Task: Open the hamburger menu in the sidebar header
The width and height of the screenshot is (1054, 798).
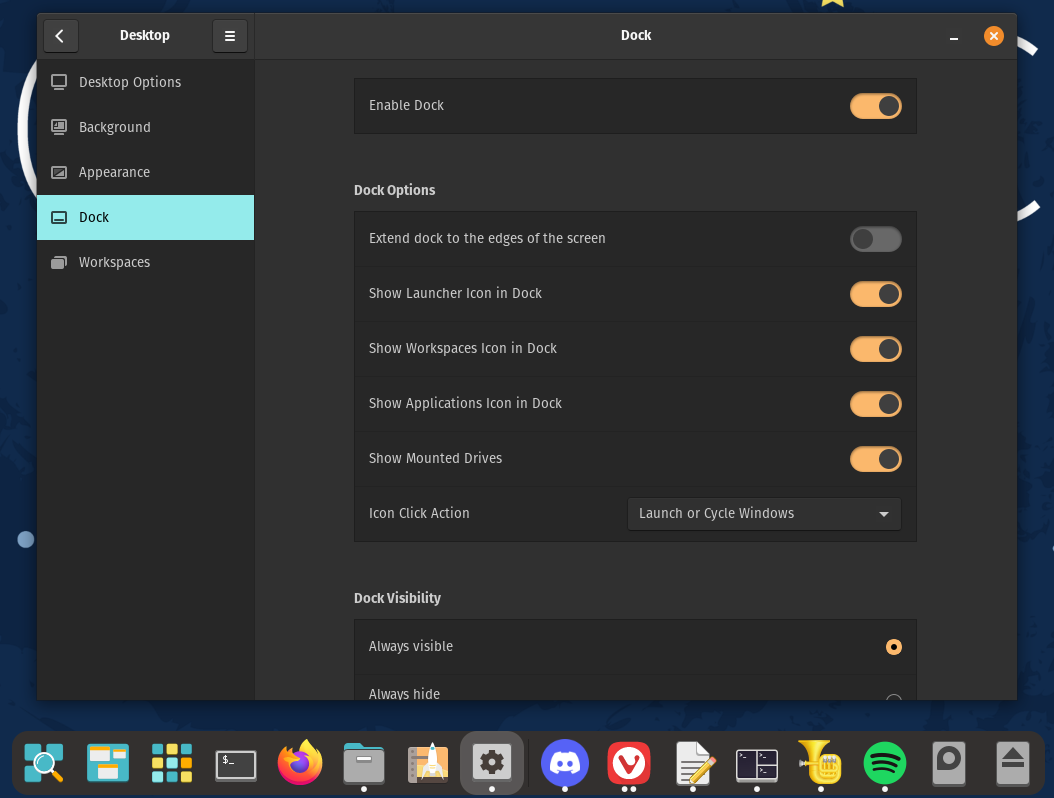Action: click(229, 35)
